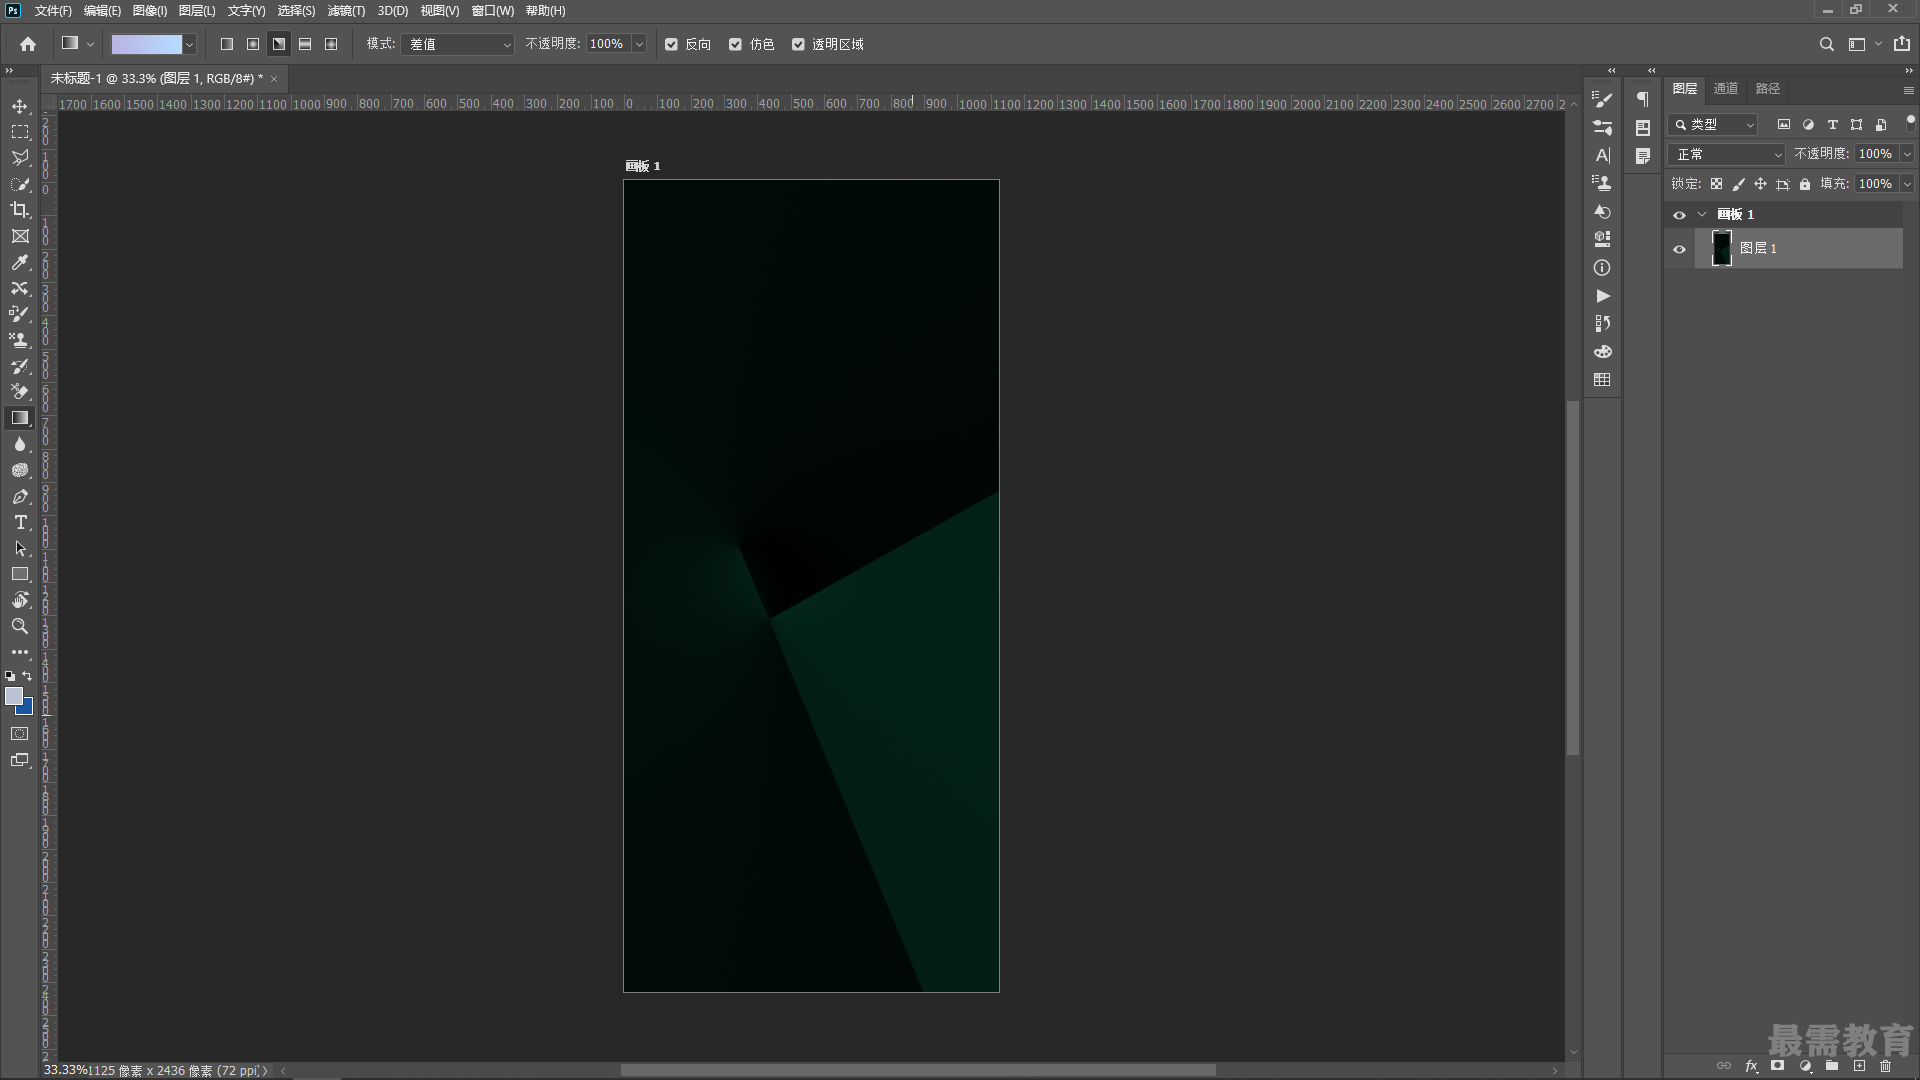This screenshot has width=1920, height=1080.
Task: Click the background color swatch
Action: coord(27,708)
